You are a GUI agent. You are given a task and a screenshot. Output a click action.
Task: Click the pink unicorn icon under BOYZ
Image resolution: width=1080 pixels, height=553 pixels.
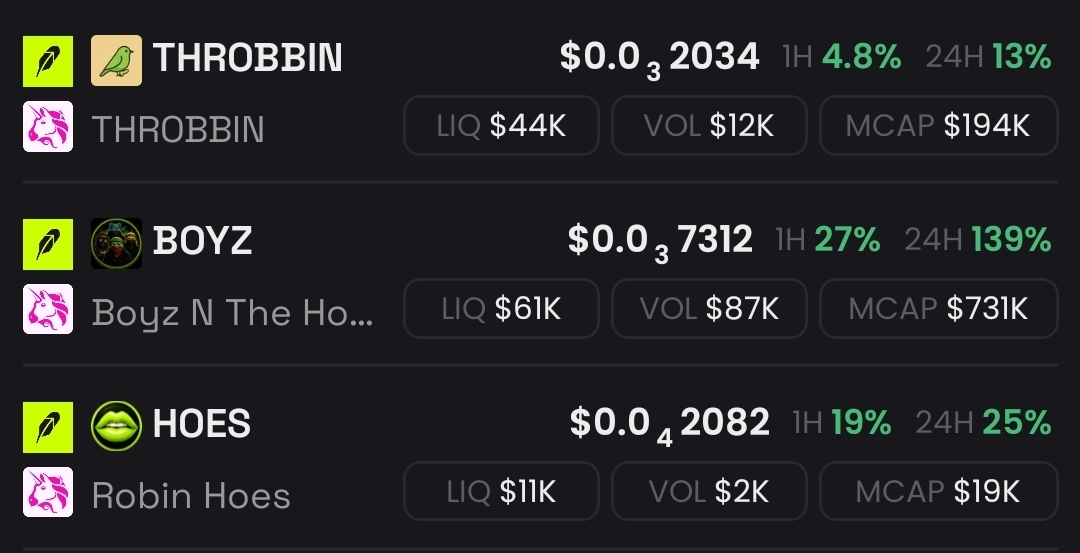[48, 309]
